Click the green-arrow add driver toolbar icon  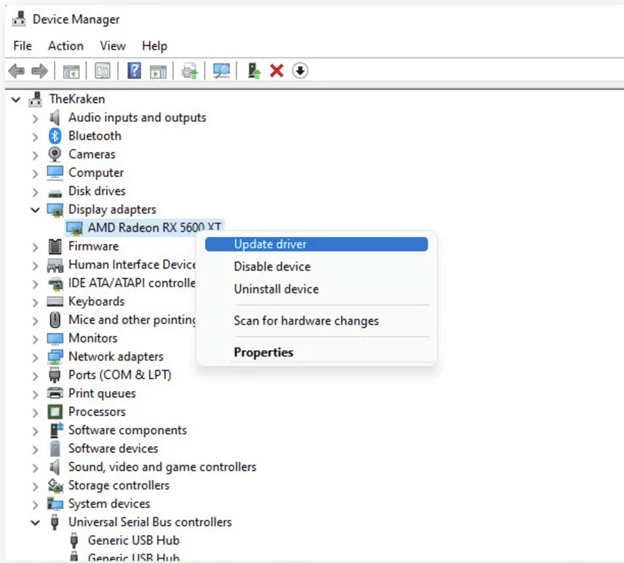[254, 71]
